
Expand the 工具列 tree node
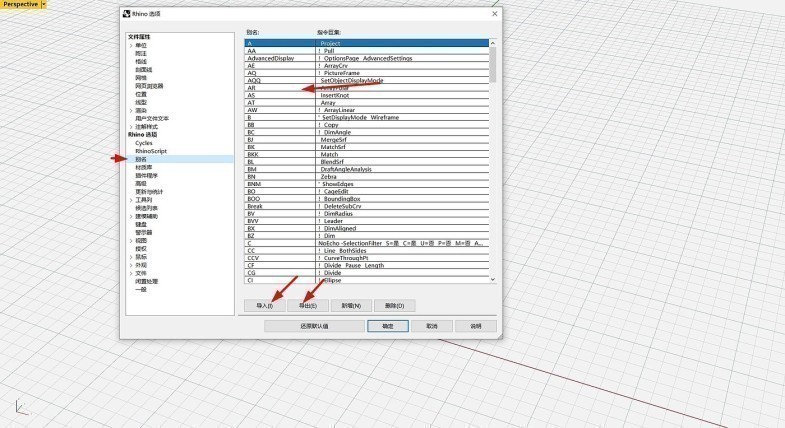click(x=129, y=200)
